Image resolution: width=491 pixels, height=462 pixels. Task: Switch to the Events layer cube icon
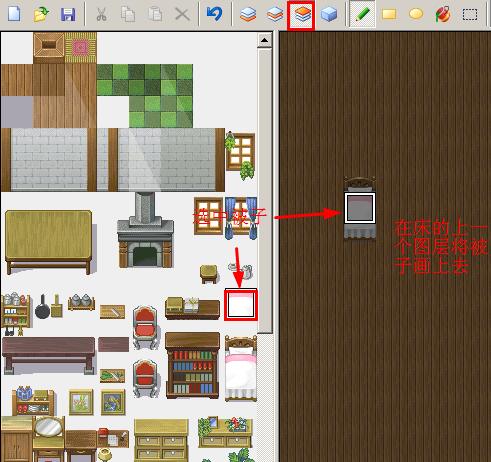click(x=329, y=14)
